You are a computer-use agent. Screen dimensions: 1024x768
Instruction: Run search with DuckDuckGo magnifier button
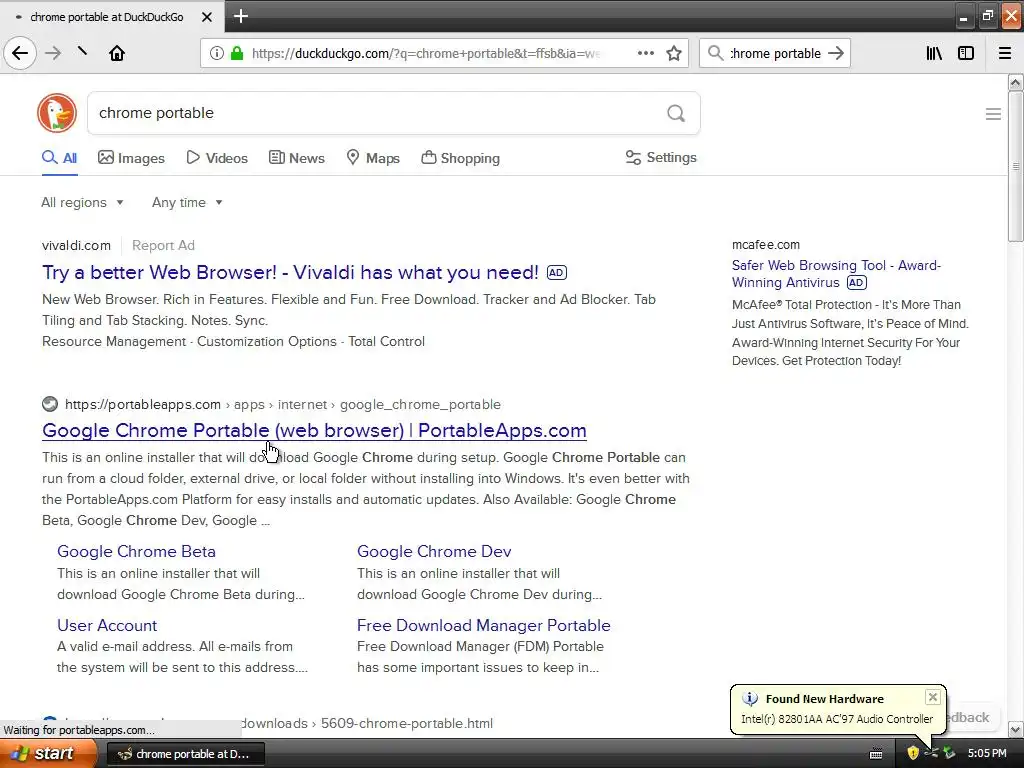[676, 114]
